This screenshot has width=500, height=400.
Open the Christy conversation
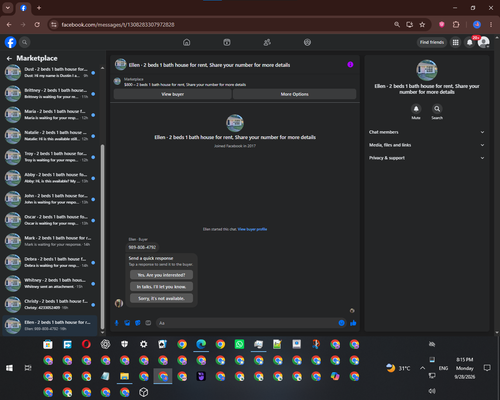click(x=50, y=304)
